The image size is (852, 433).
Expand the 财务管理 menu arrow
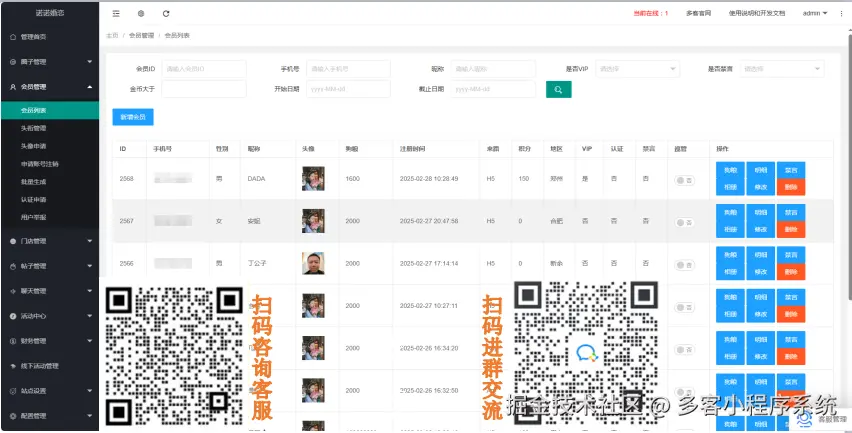(x=90, y=341)
